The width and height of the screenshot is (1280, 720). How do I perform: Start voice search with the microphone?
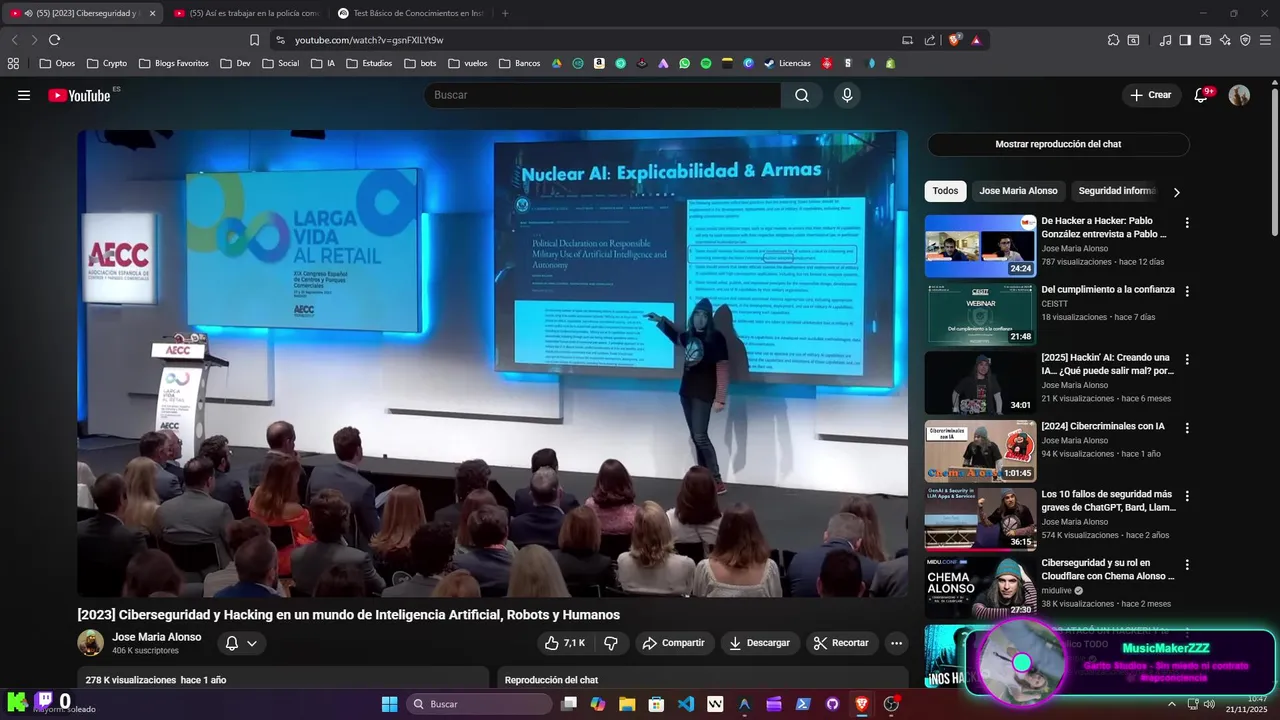[847, 95]
